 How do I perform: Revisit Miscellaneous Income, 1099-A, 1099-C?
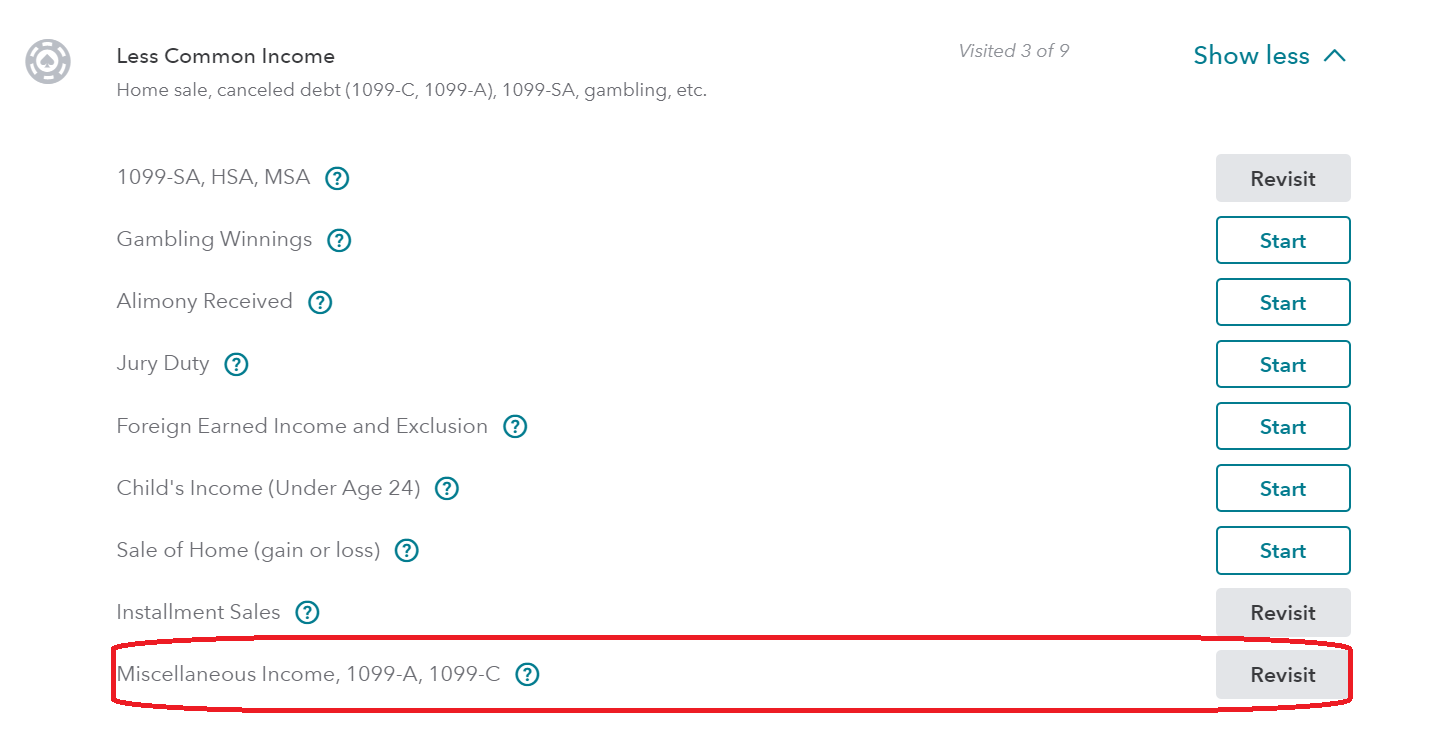pos(1283,675)
